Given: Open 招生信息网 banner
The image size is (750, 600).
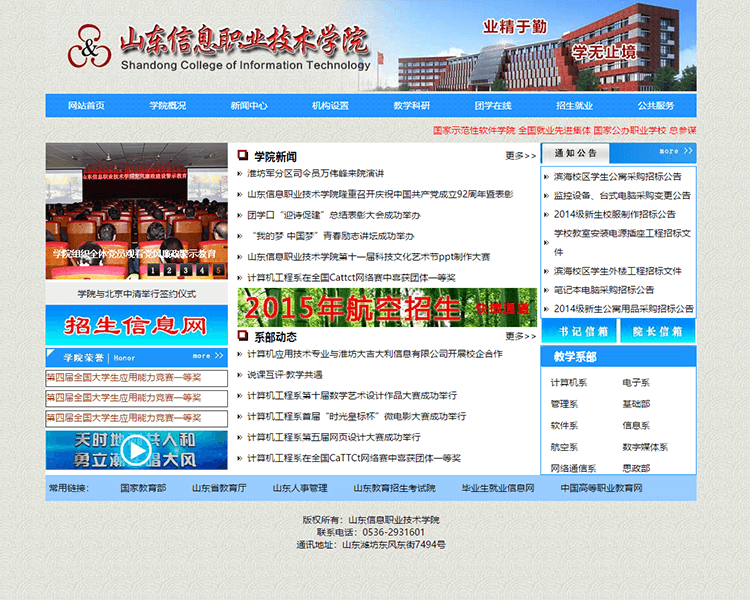Looking at the screenshot, I should coord(137,325).
